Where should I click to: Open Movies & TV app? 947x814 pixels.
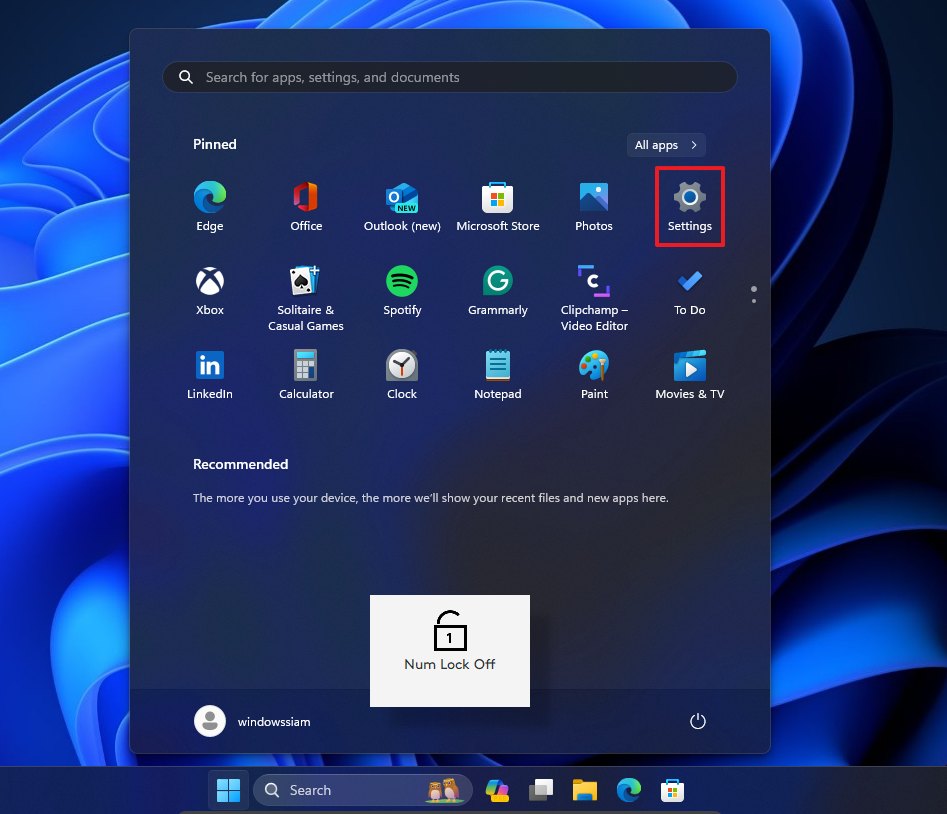[x=690, y=375]
